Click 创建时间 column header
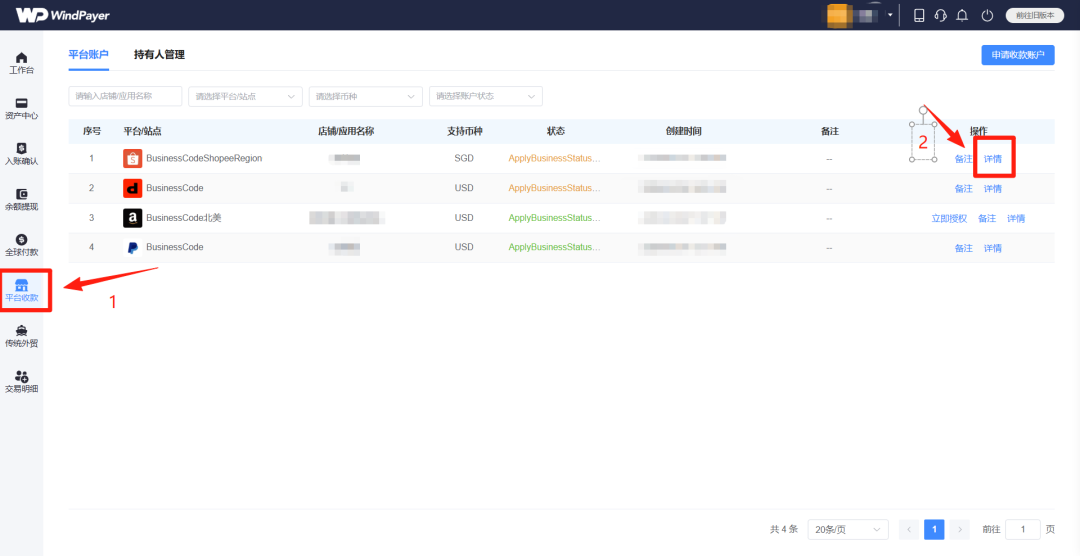The height and width of the screenshot is (556, 1080). pyautogui.click(x=683, y=131)
